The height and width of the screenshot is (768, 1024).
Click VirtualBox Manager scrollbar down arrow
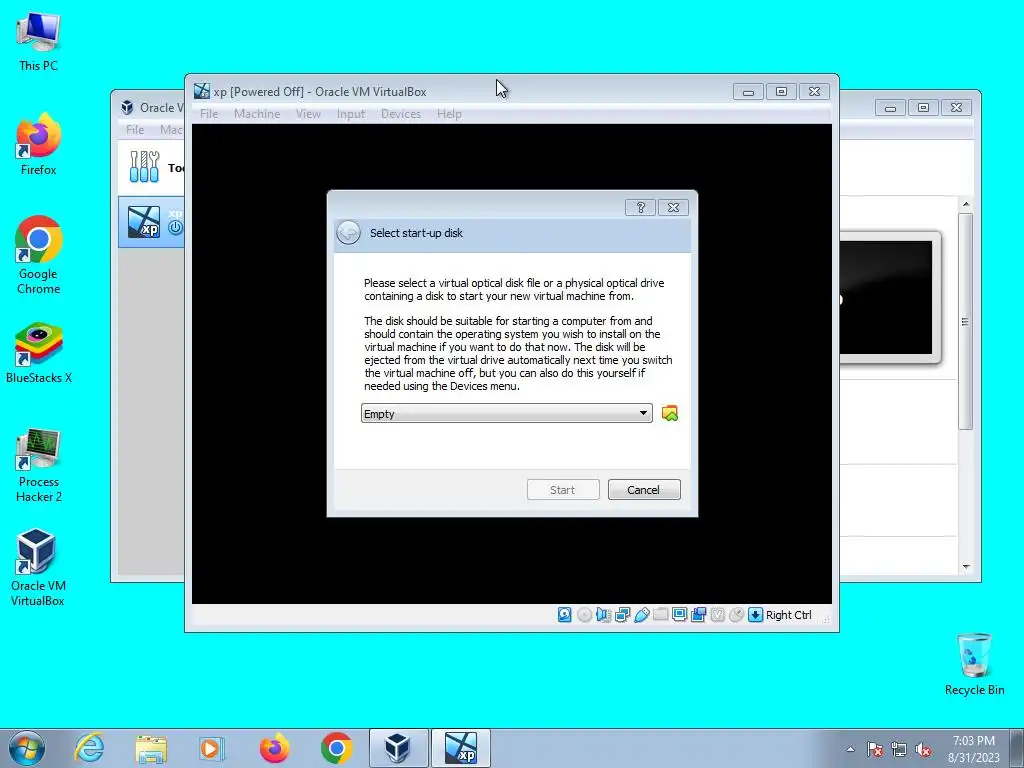tap(966, 567)
